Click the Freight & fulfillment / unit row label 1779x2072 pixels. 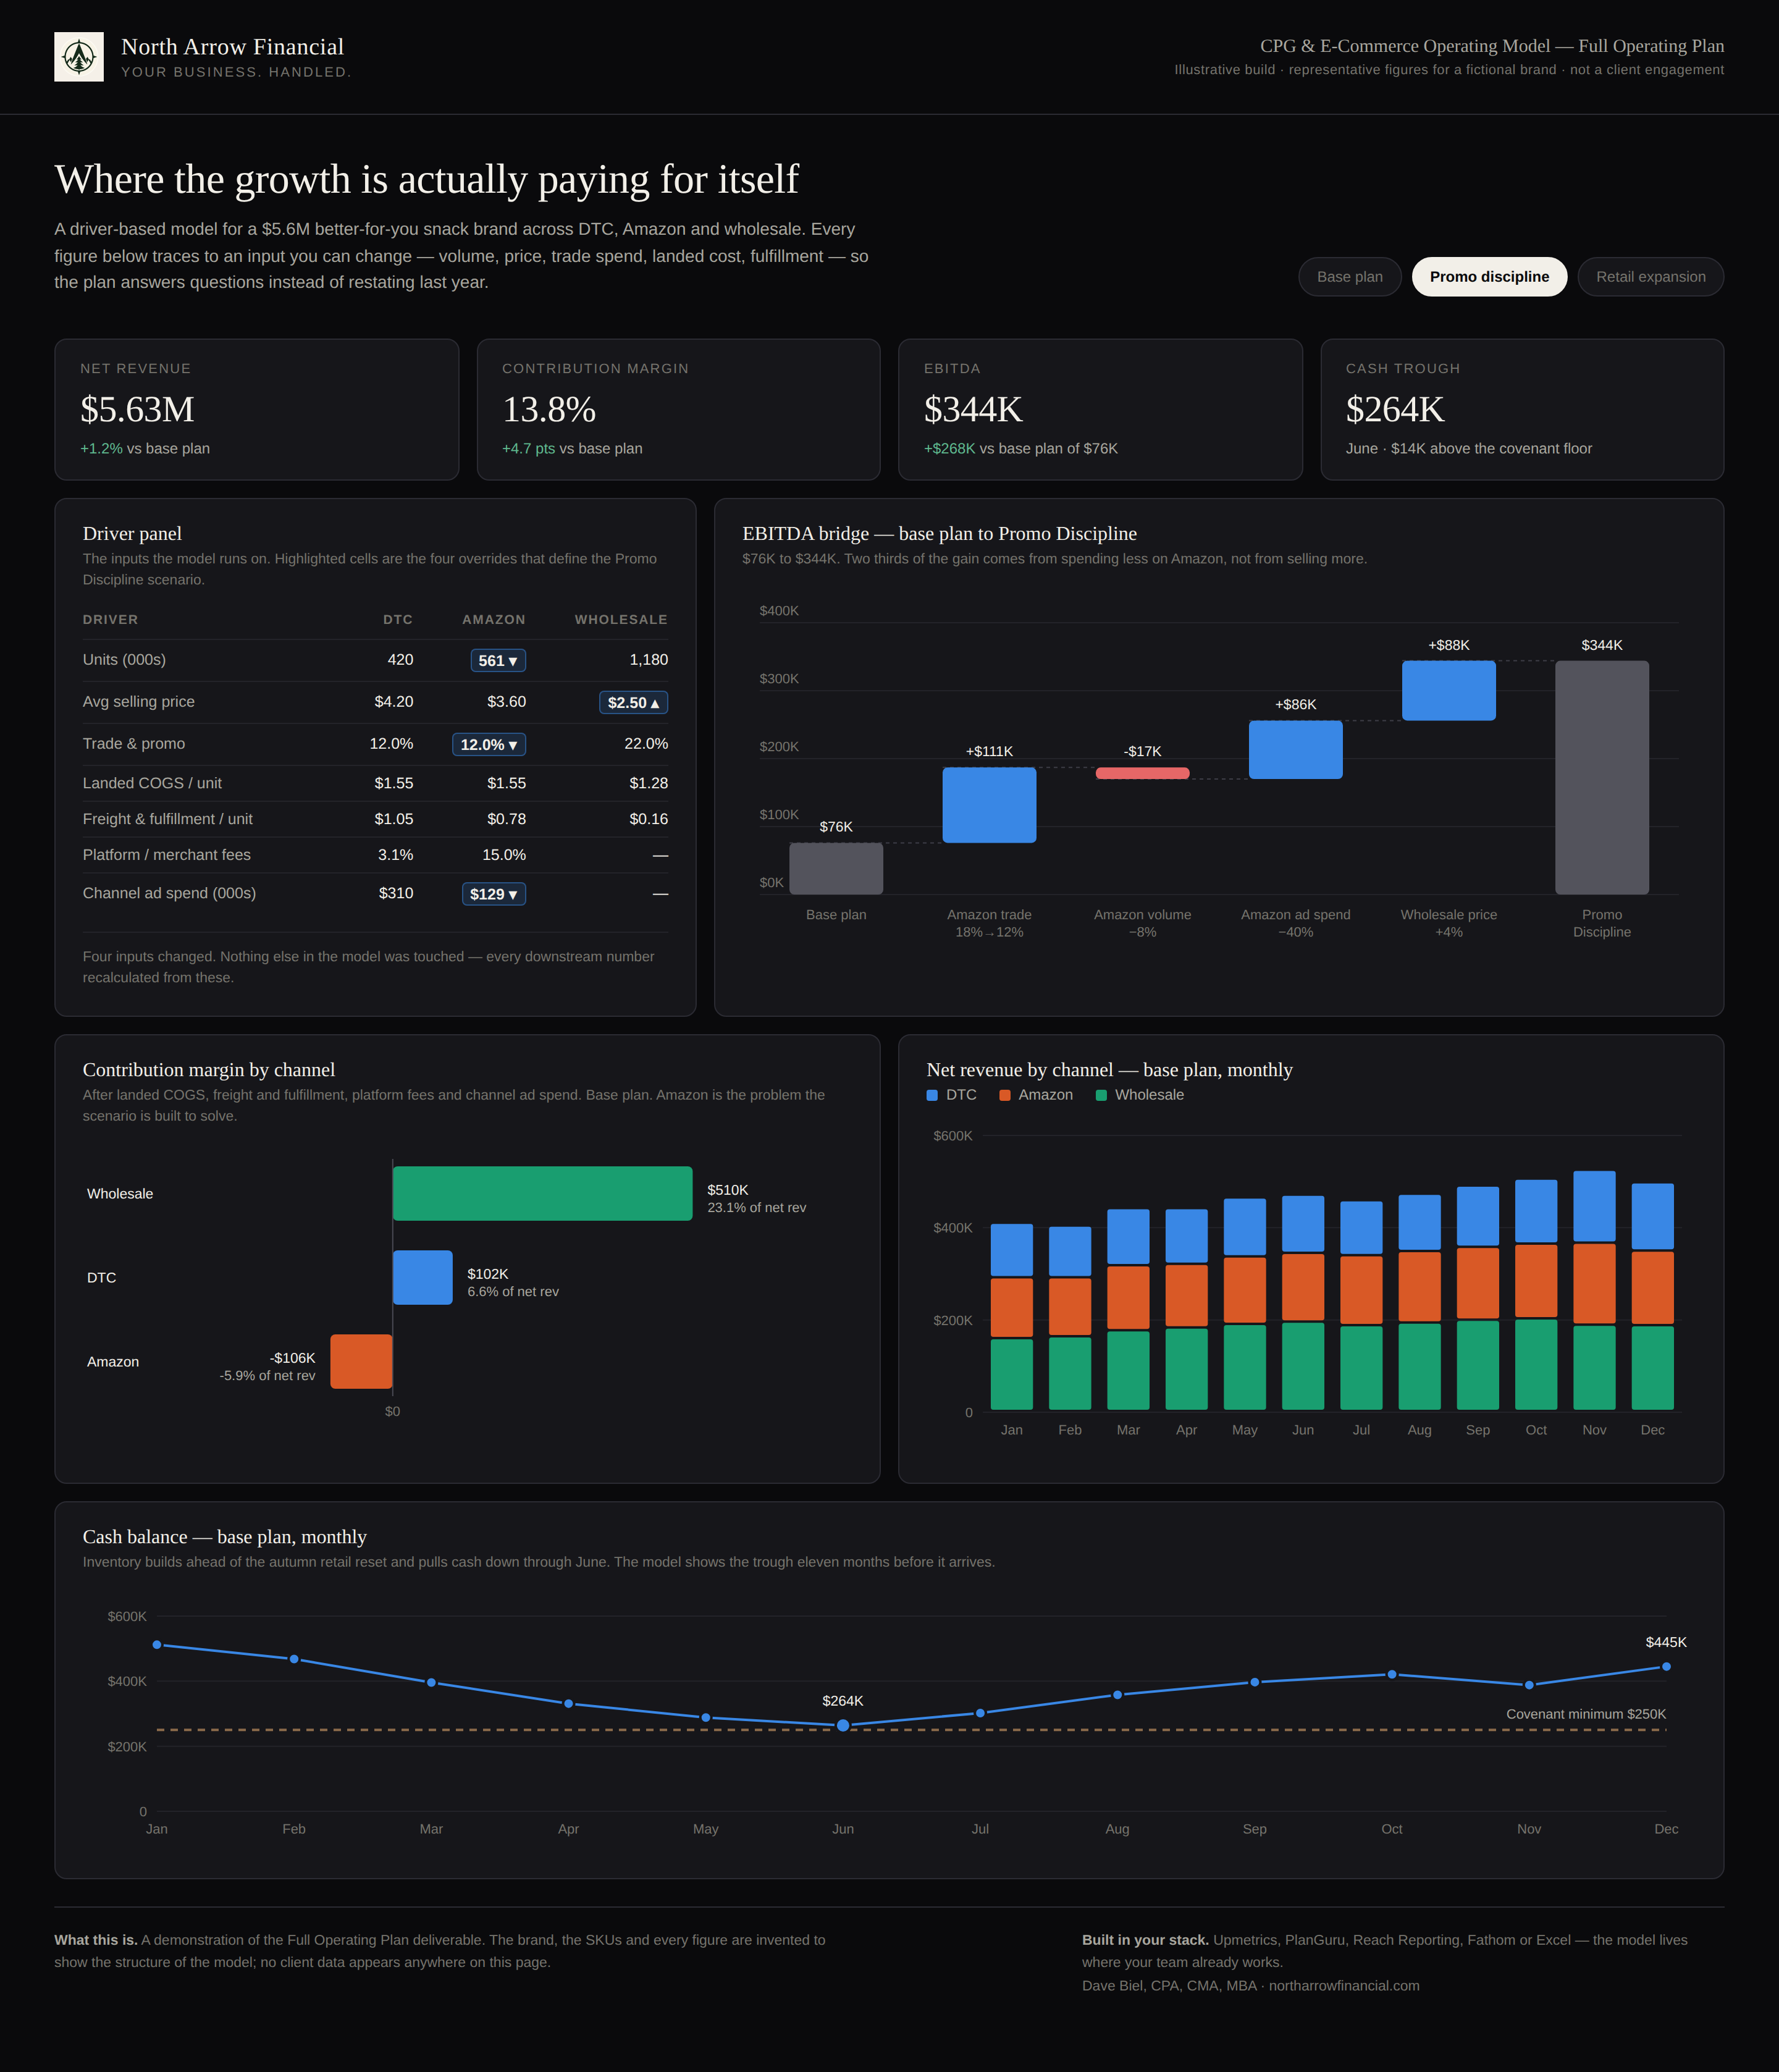click(x=168, y=819)
